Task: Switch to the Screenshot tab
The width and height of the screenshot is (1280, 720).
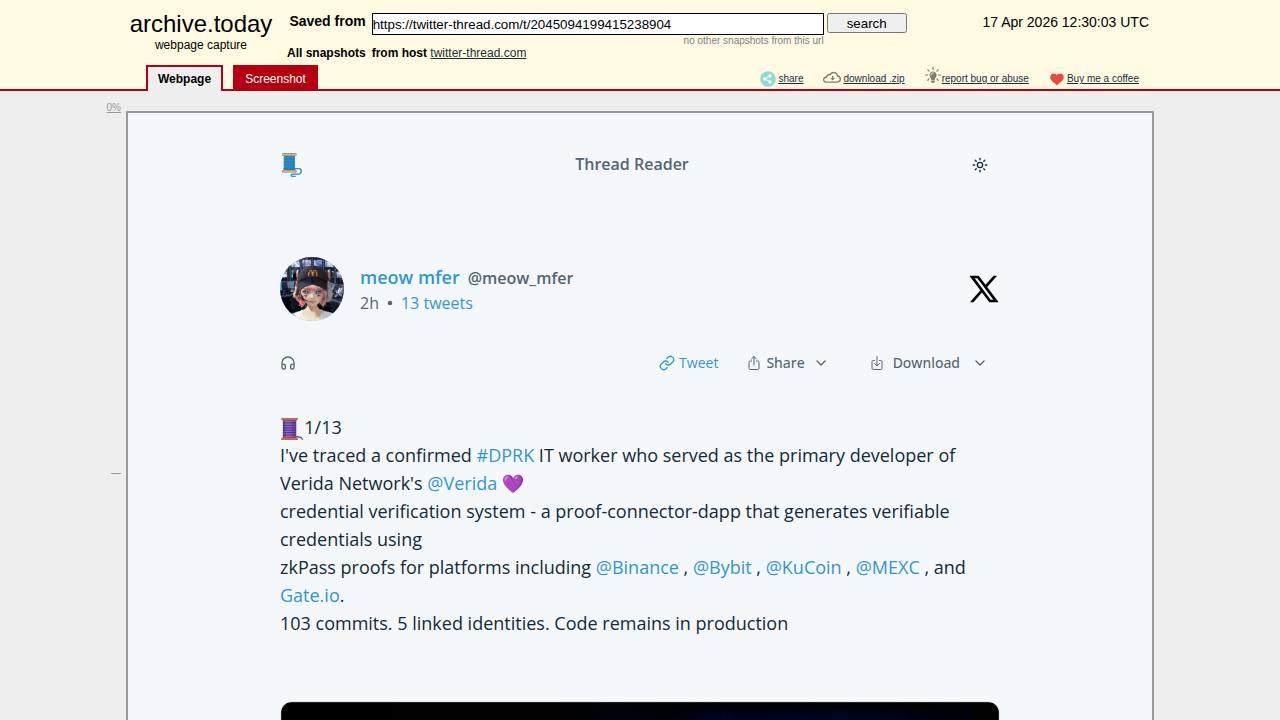Action: pyautogui.click(x=275, y=78)
